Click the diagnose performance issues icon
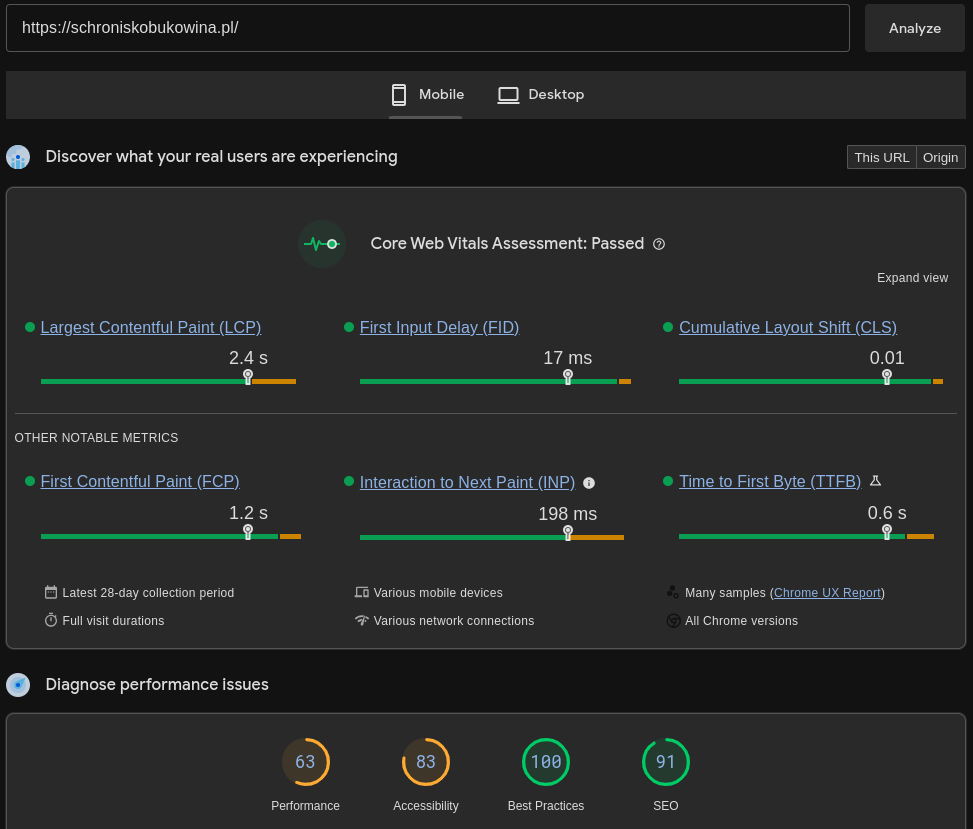 [x=18, y=685]
